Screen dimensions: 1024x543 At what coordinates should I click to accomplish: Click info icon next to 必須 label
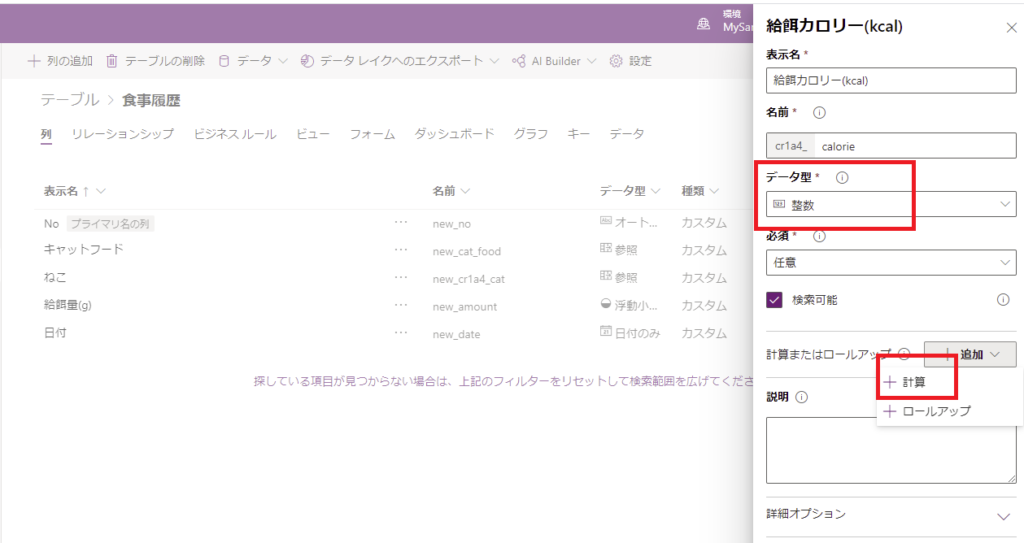click(x=819, y=236)
